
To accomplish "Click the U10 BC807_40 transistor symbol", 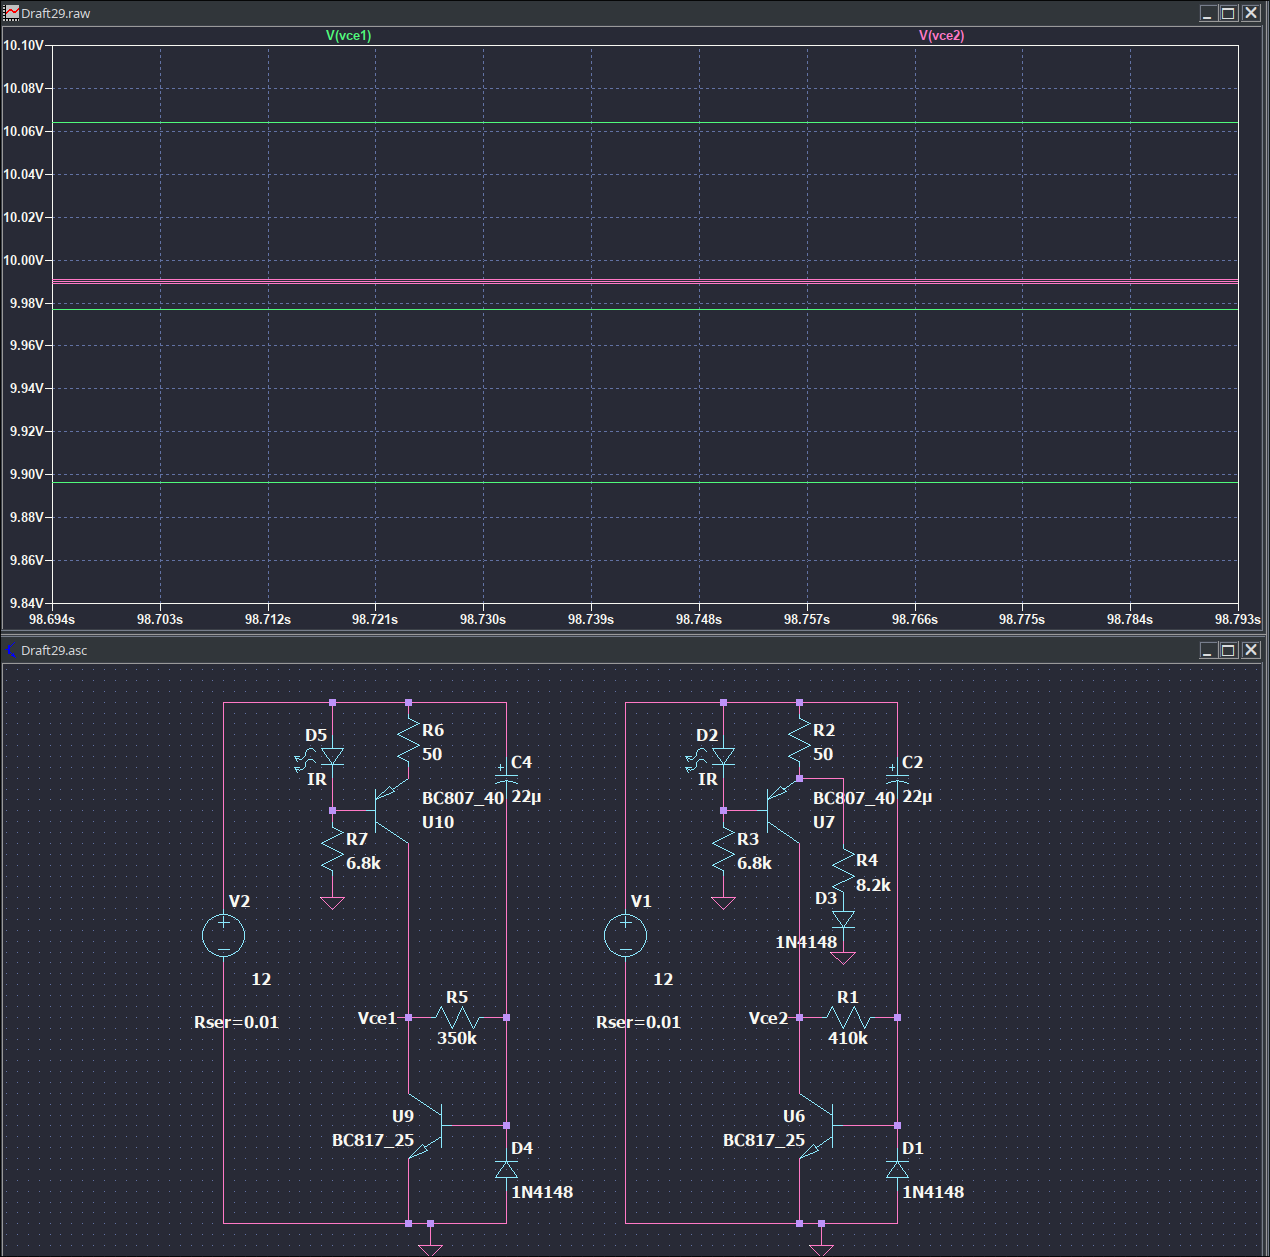I will click(x=392, y=810).
